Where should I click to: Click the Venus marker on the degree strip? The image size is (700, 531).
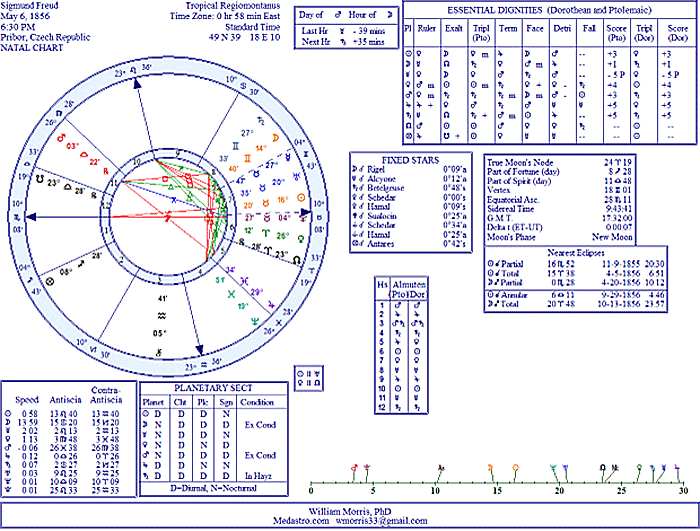639,468
